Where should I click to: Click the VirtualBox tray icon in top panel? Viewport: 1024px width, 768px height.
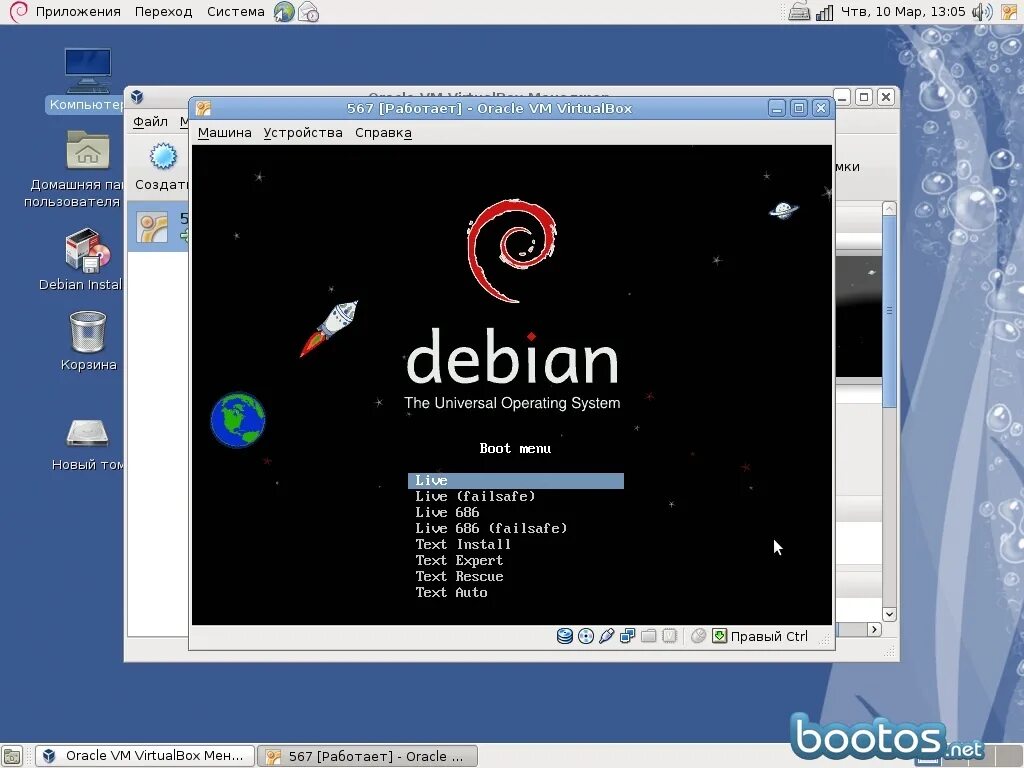[1009, 12]
